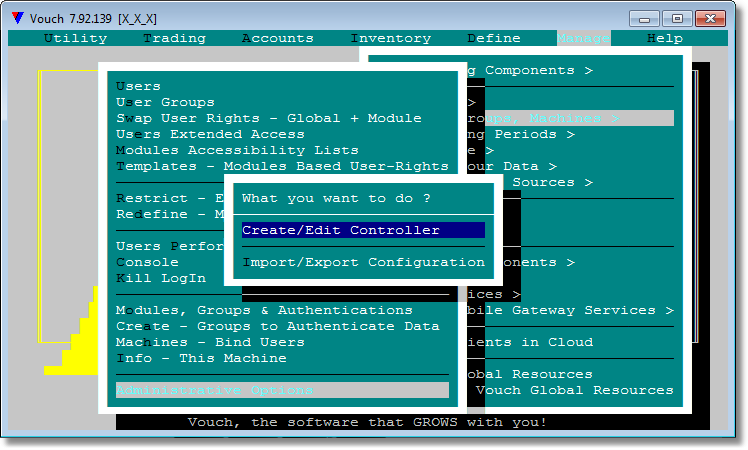The image size is (748, 450).
Task: Maximize the Vouch window
Action: [677, 19]
